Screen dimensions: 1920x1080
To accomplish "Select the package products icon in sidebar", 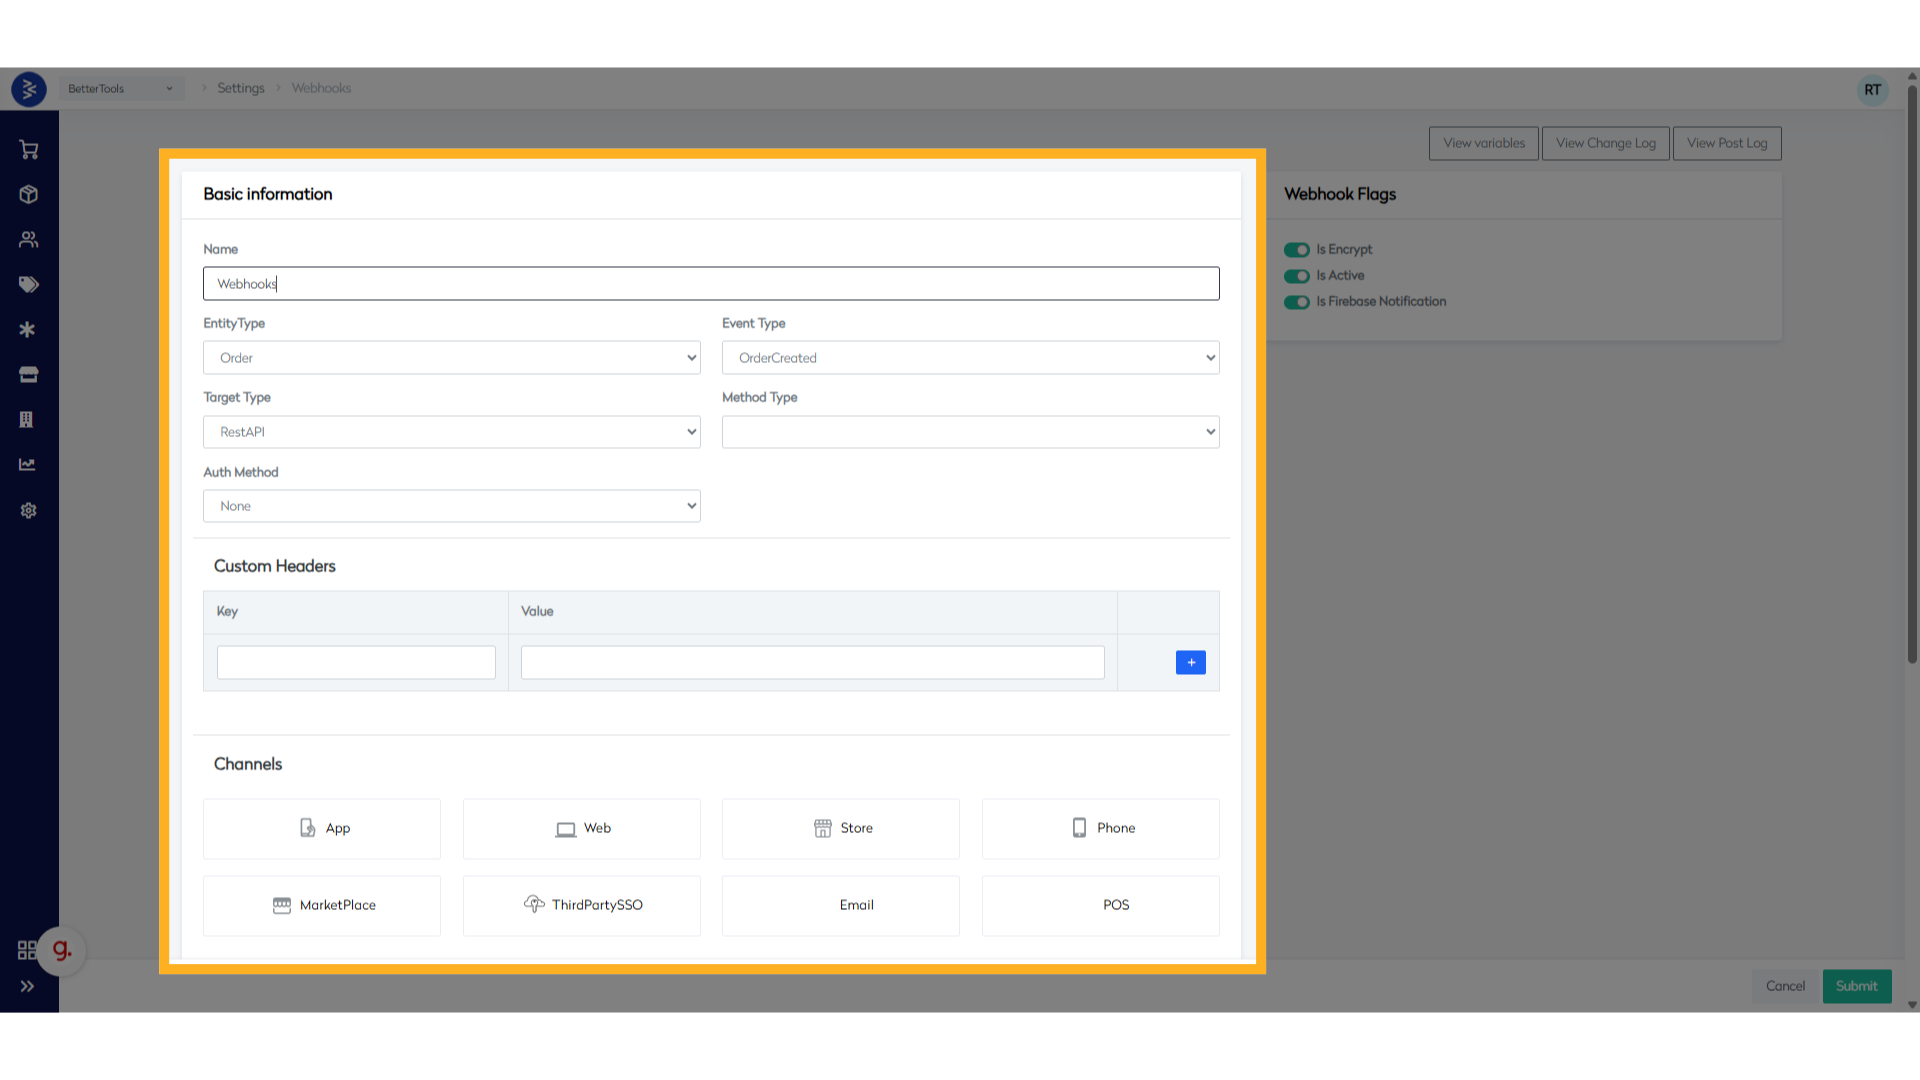I will point(28,194).
